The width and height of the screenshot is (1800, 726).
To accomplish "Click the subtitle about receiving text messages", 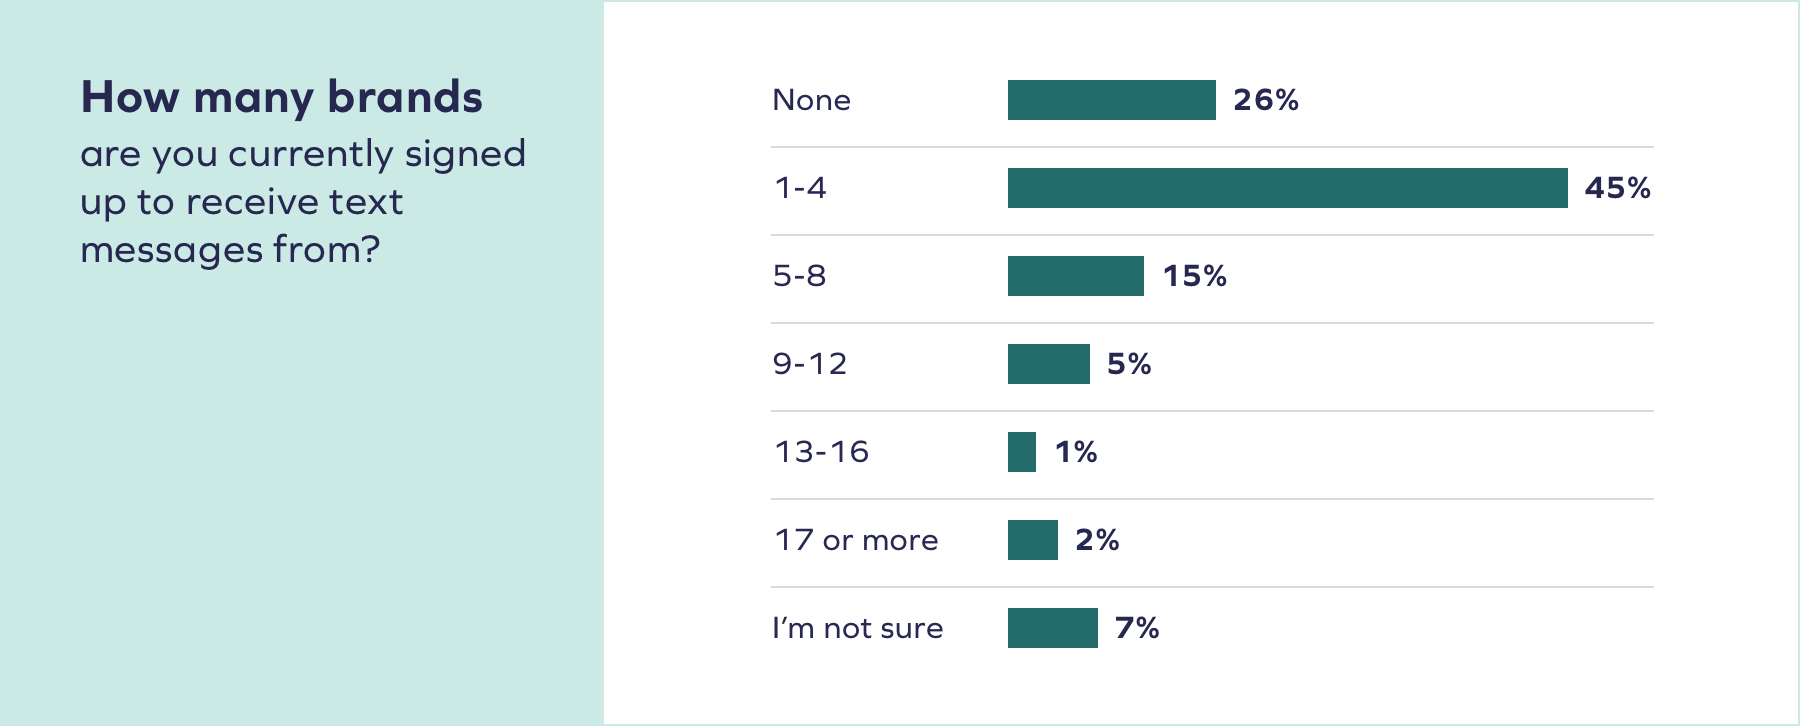I will tap(302, 202).
